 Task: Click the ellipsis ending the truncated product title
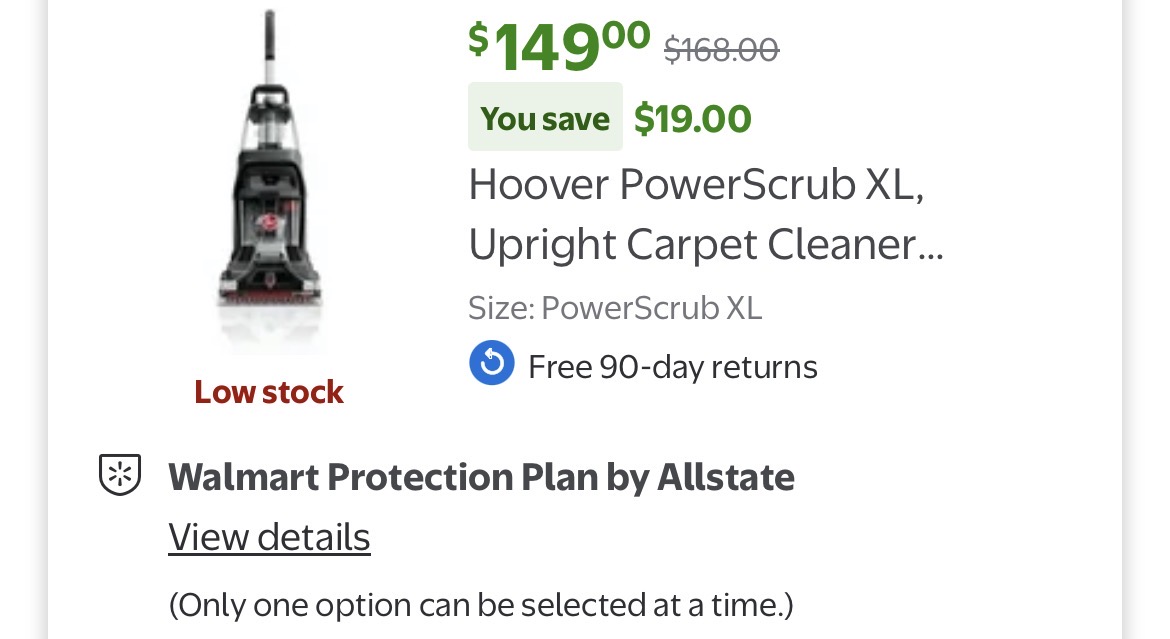tap(930, 250)
